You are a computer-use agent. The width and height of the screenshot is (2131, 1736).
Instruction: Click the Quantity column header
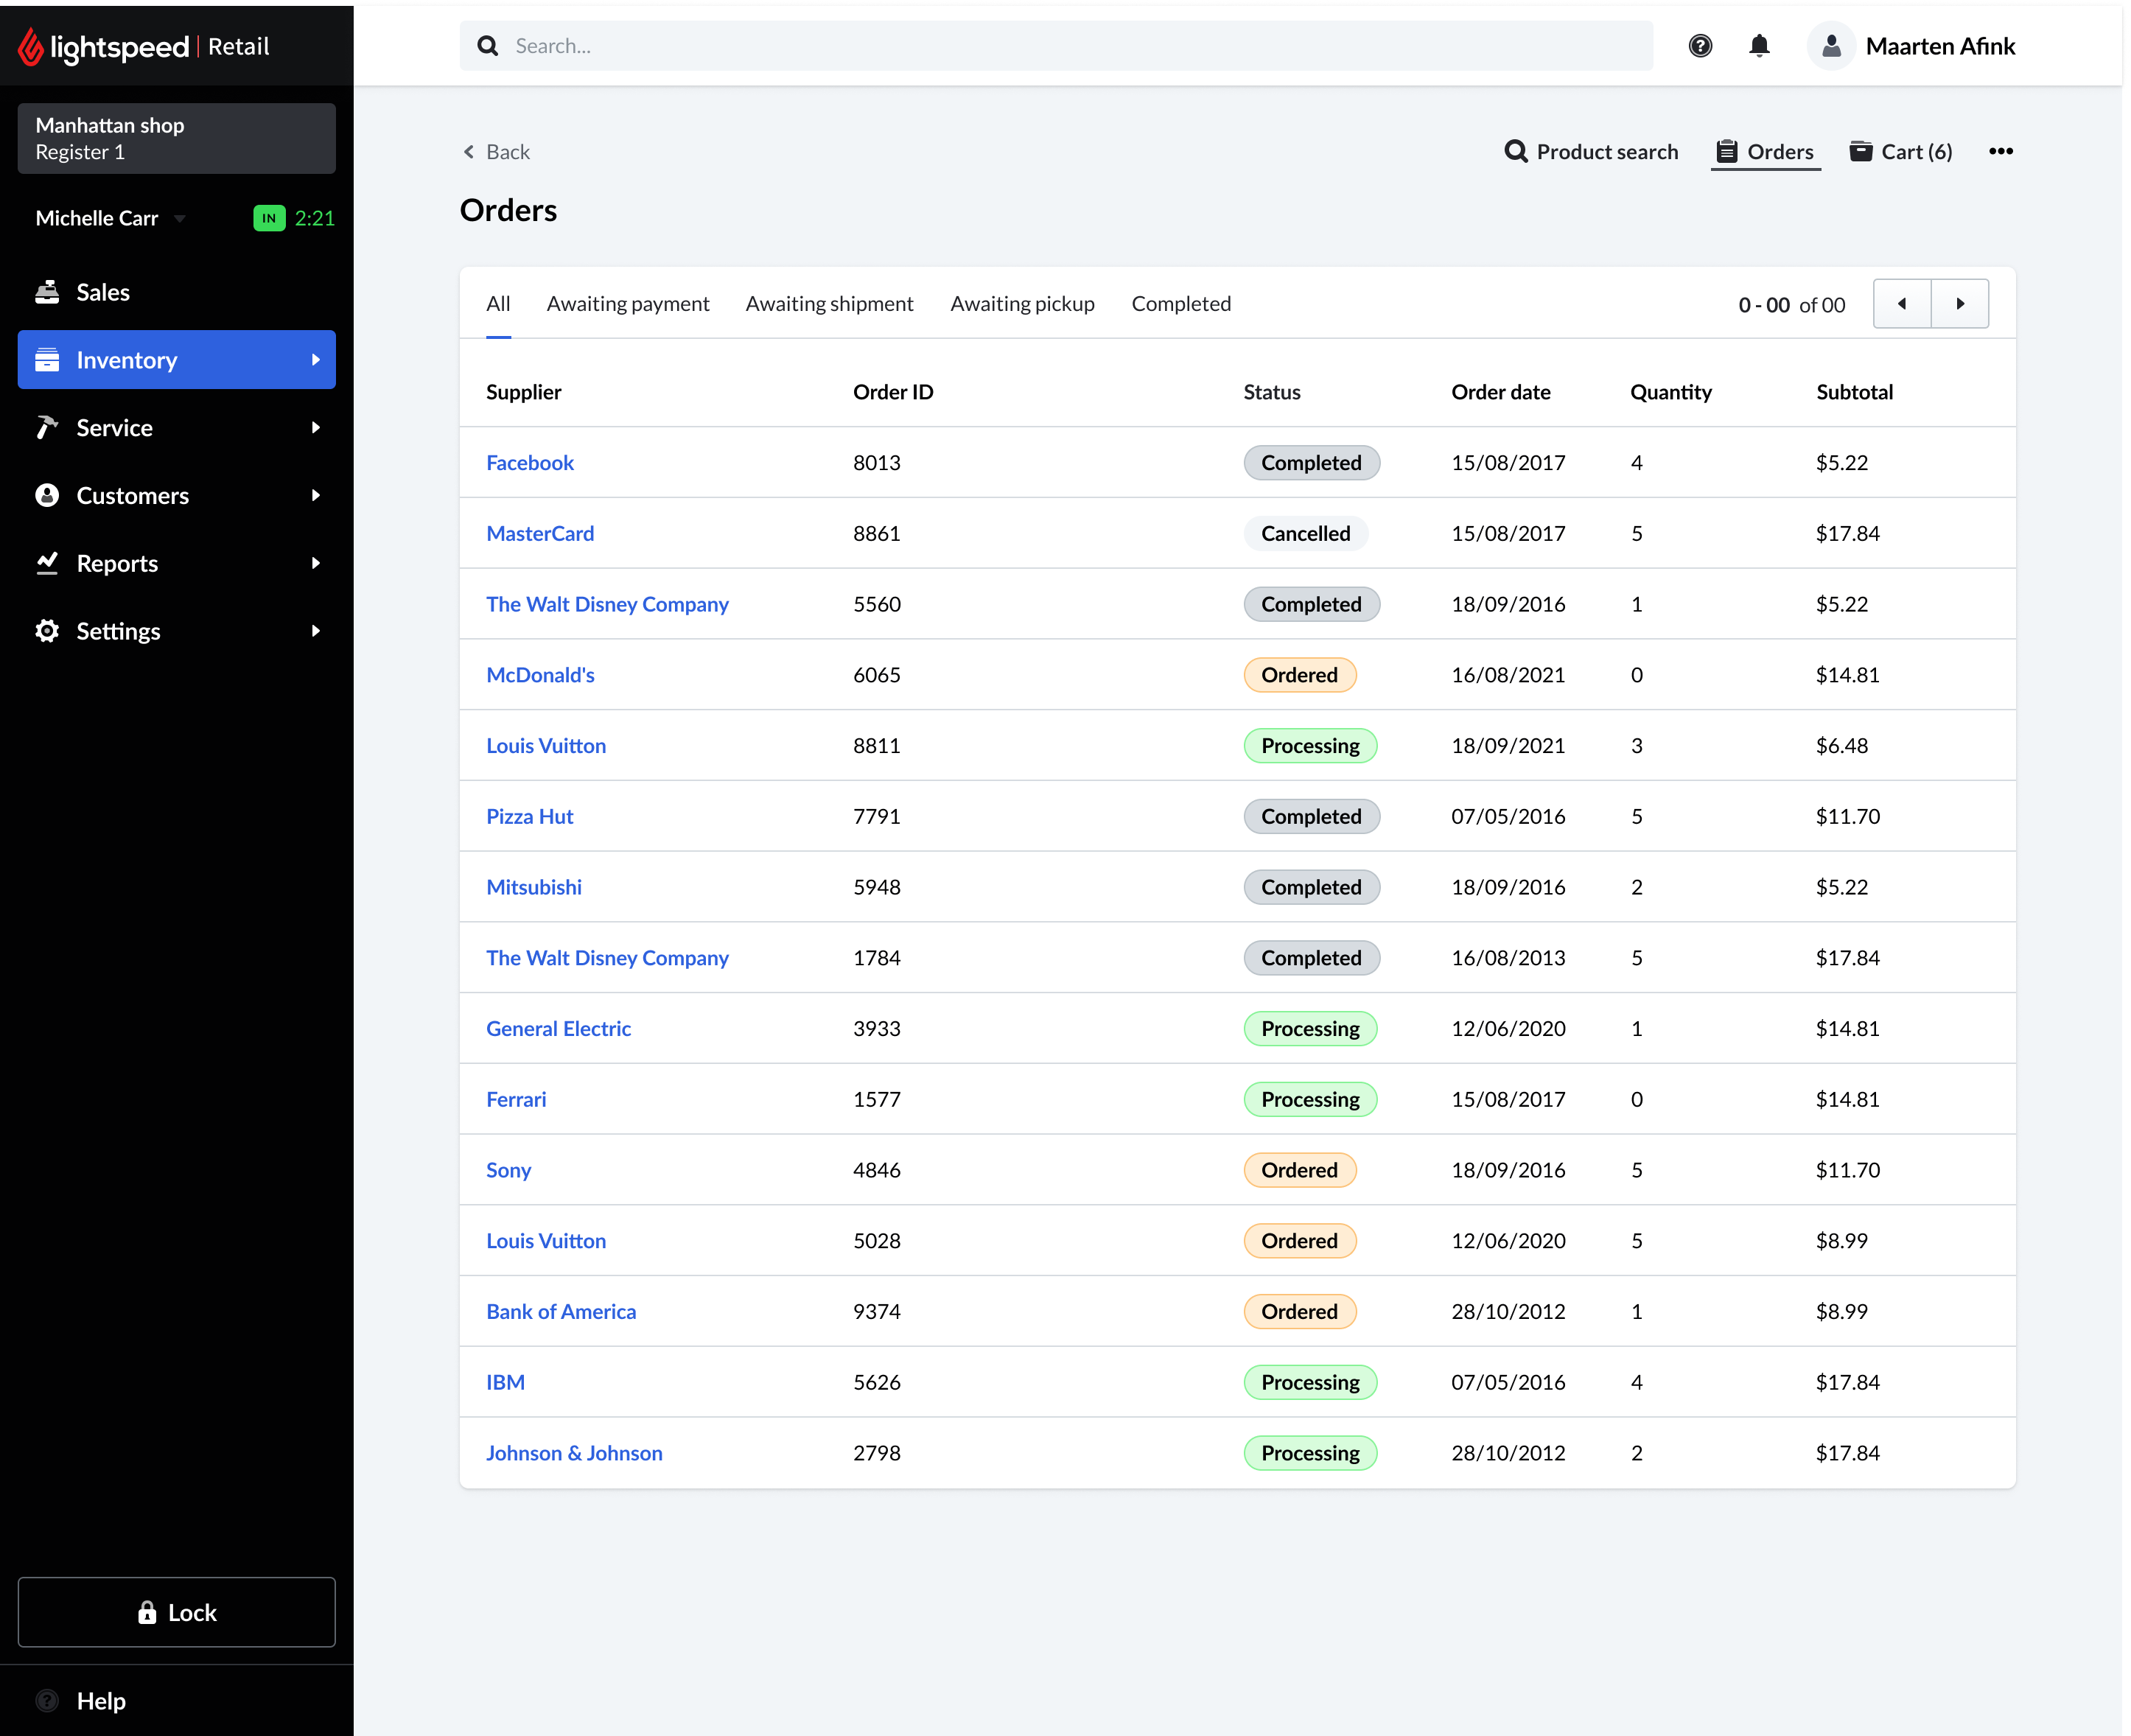tap(1671, 392)
